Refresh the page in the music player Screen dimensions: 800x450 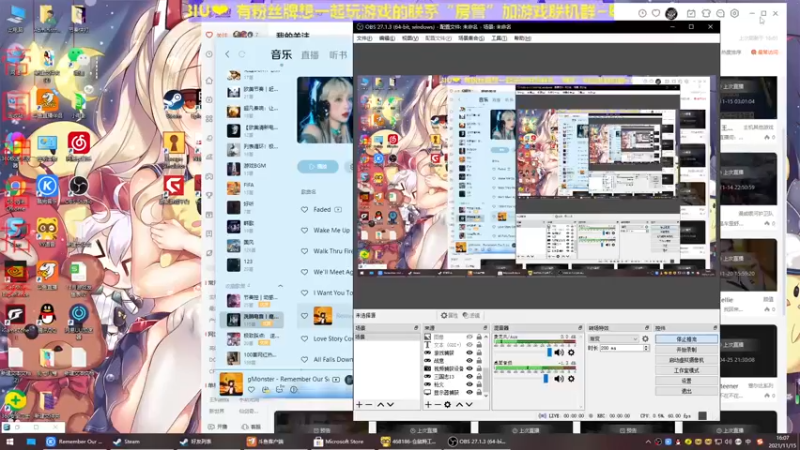pos(242,54)
